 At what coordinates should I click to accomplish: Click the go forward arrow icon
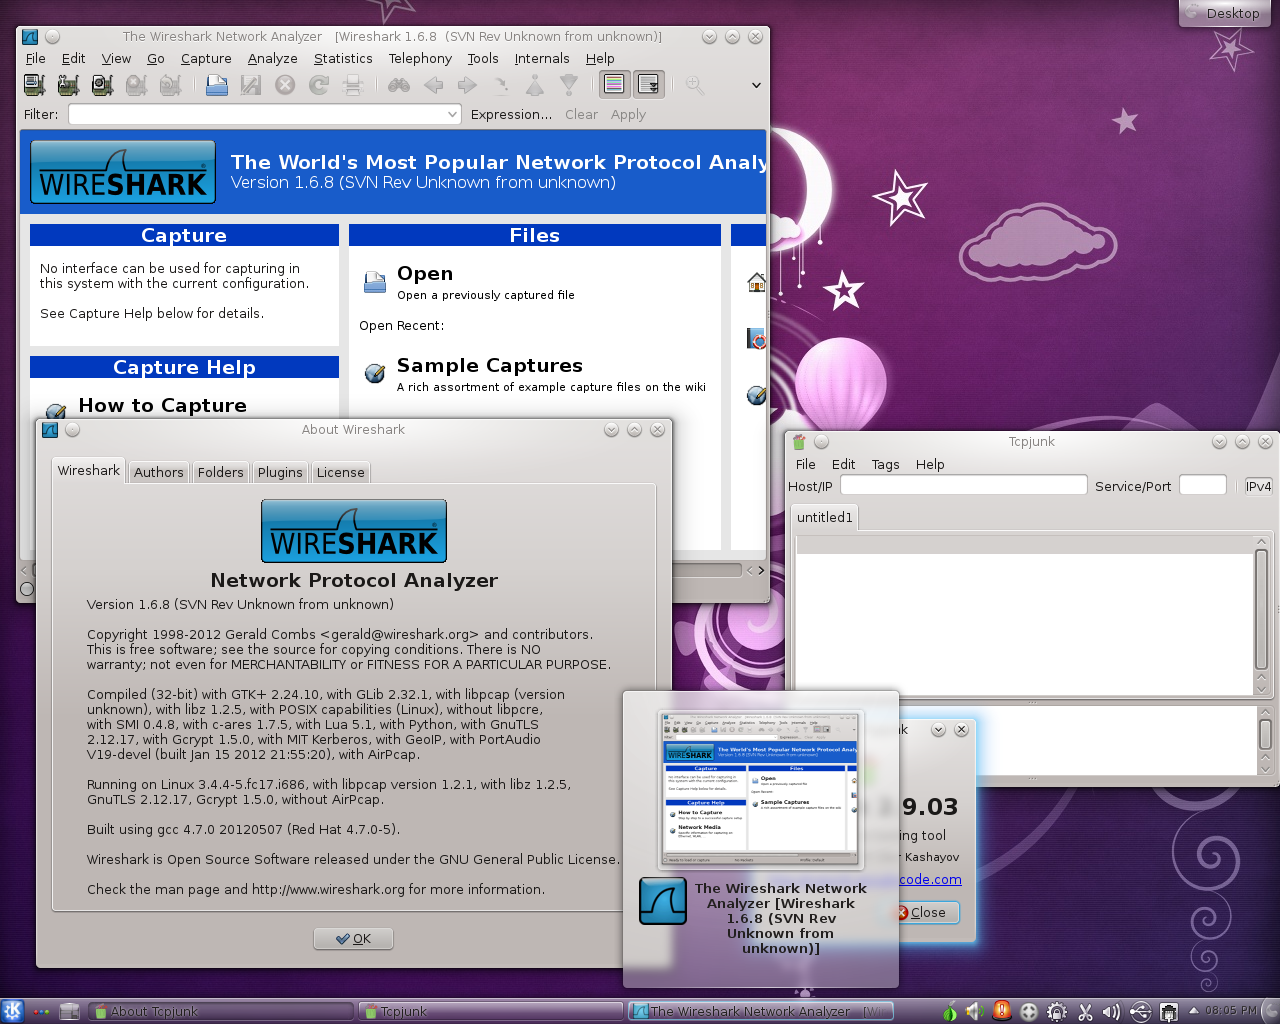[467, 85]
